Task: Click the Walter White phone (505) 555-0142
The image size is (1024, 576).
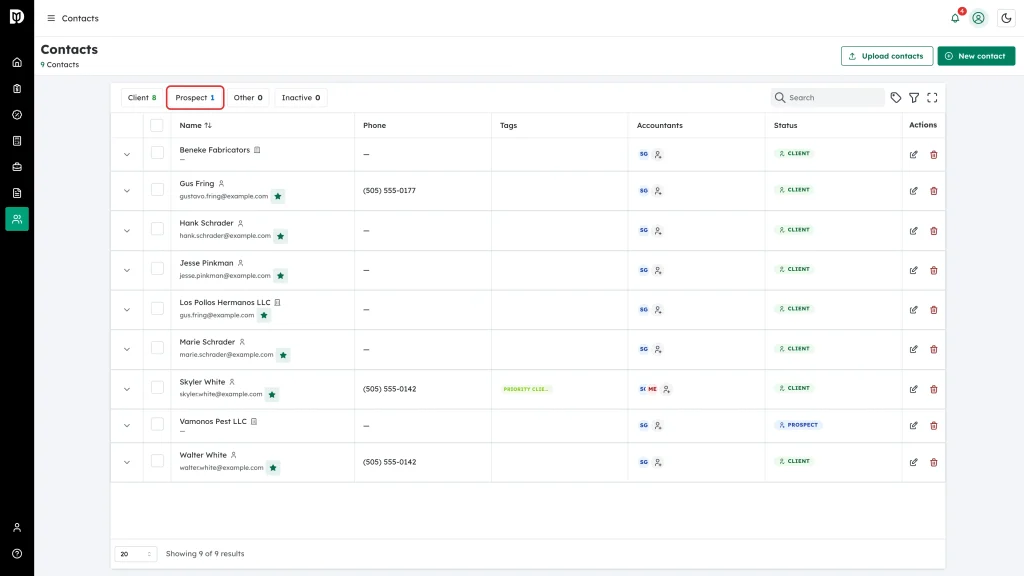Action: (x=389, y=462)
